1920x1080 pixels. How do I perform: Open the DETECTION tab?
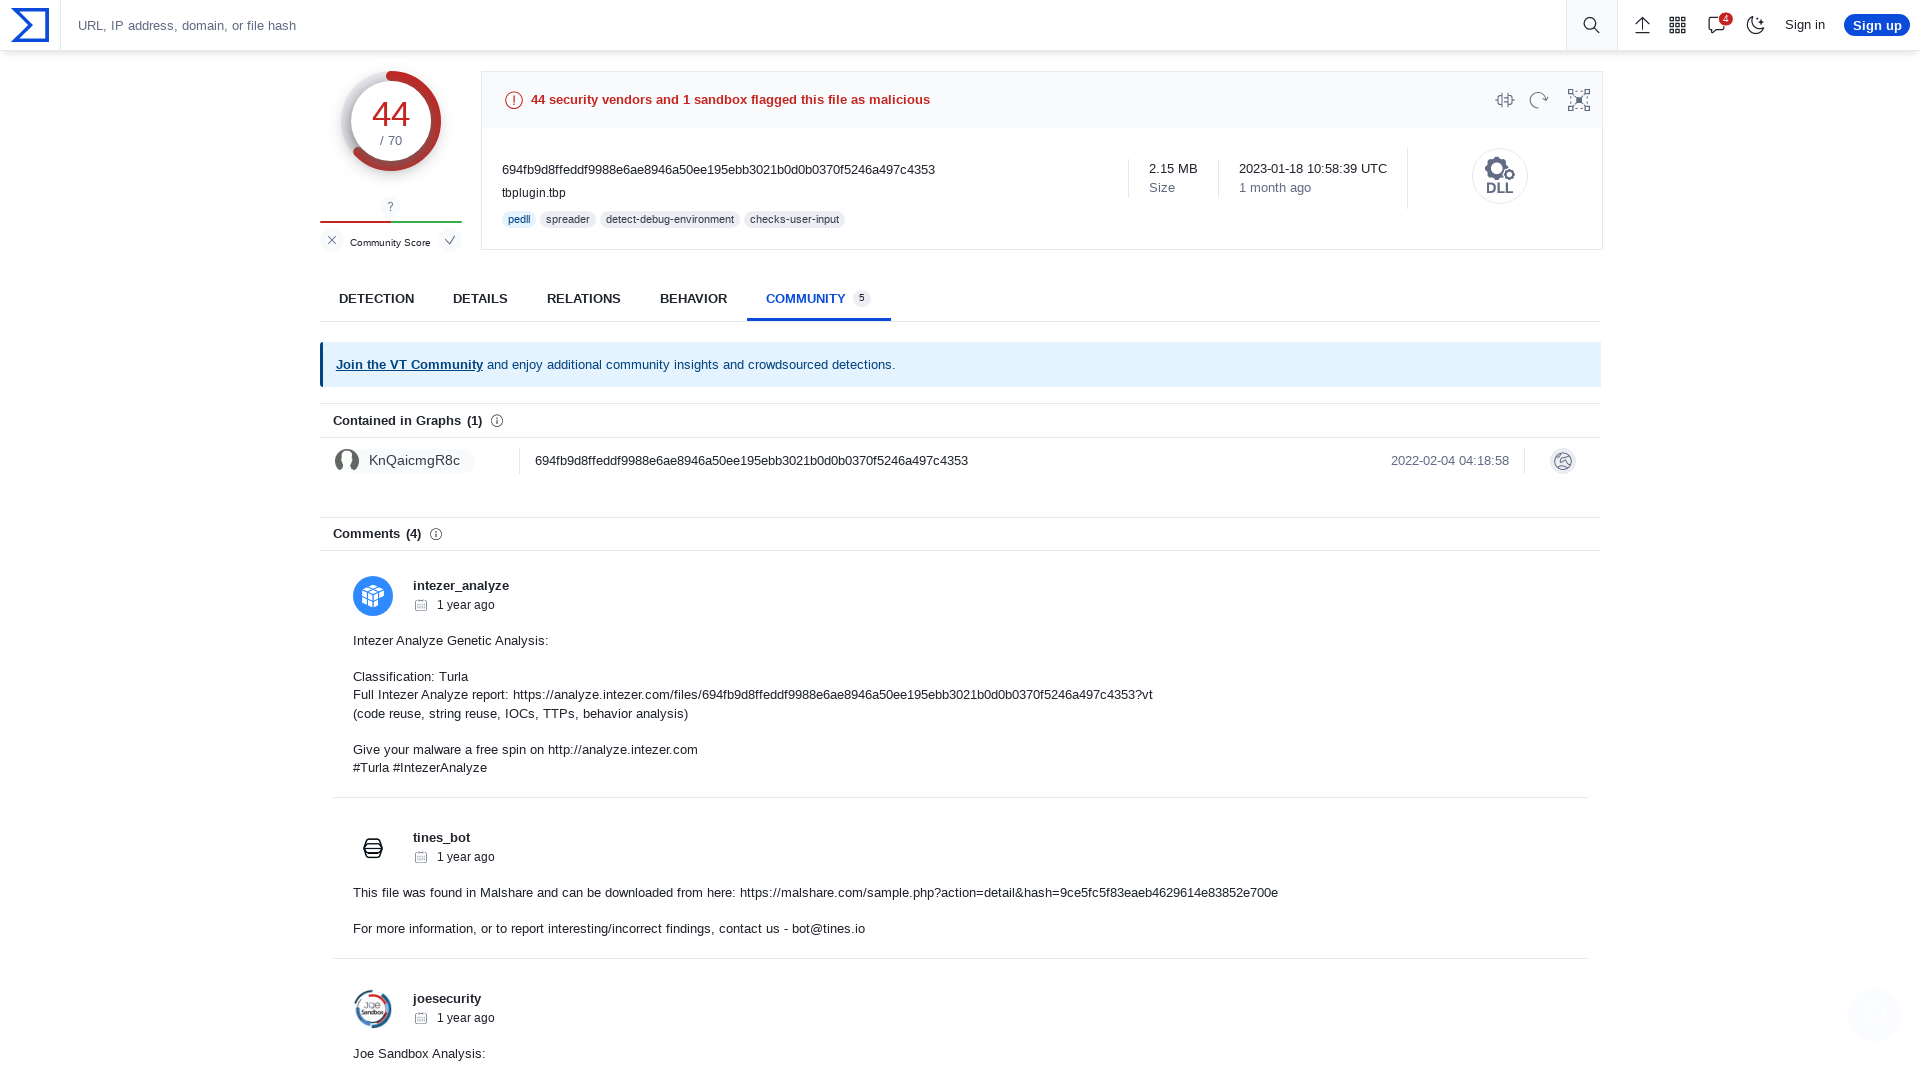(376, 299)
